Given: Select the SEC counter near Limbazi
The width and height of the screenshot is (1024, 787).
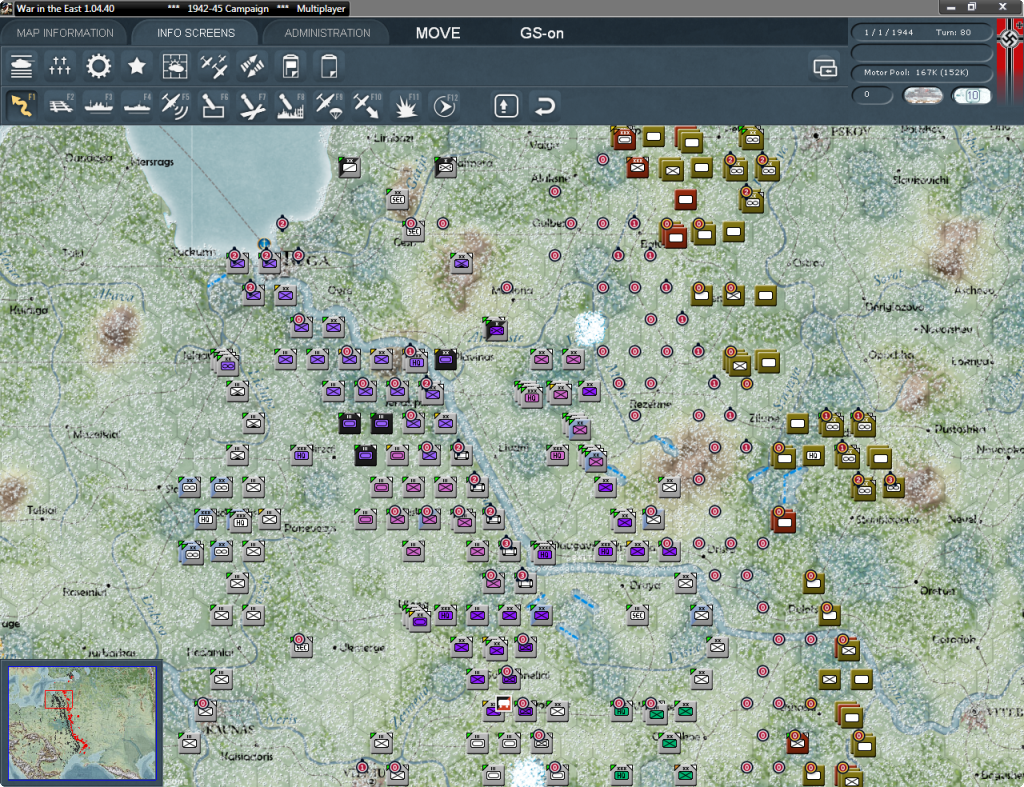Looking at the screenshot, I should coord(397,199).
